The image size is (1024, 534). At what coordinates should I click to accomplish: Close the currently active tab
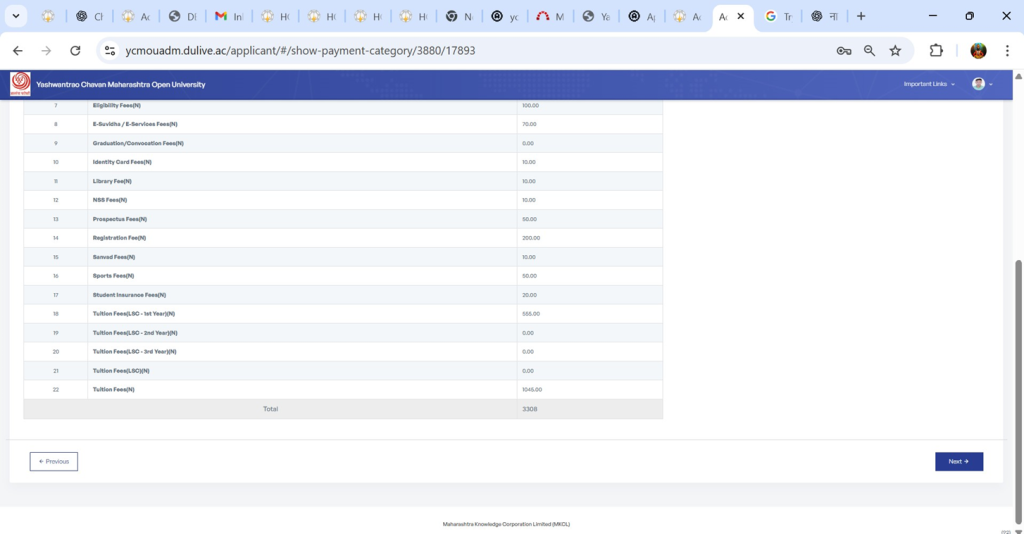coord(741,16)
